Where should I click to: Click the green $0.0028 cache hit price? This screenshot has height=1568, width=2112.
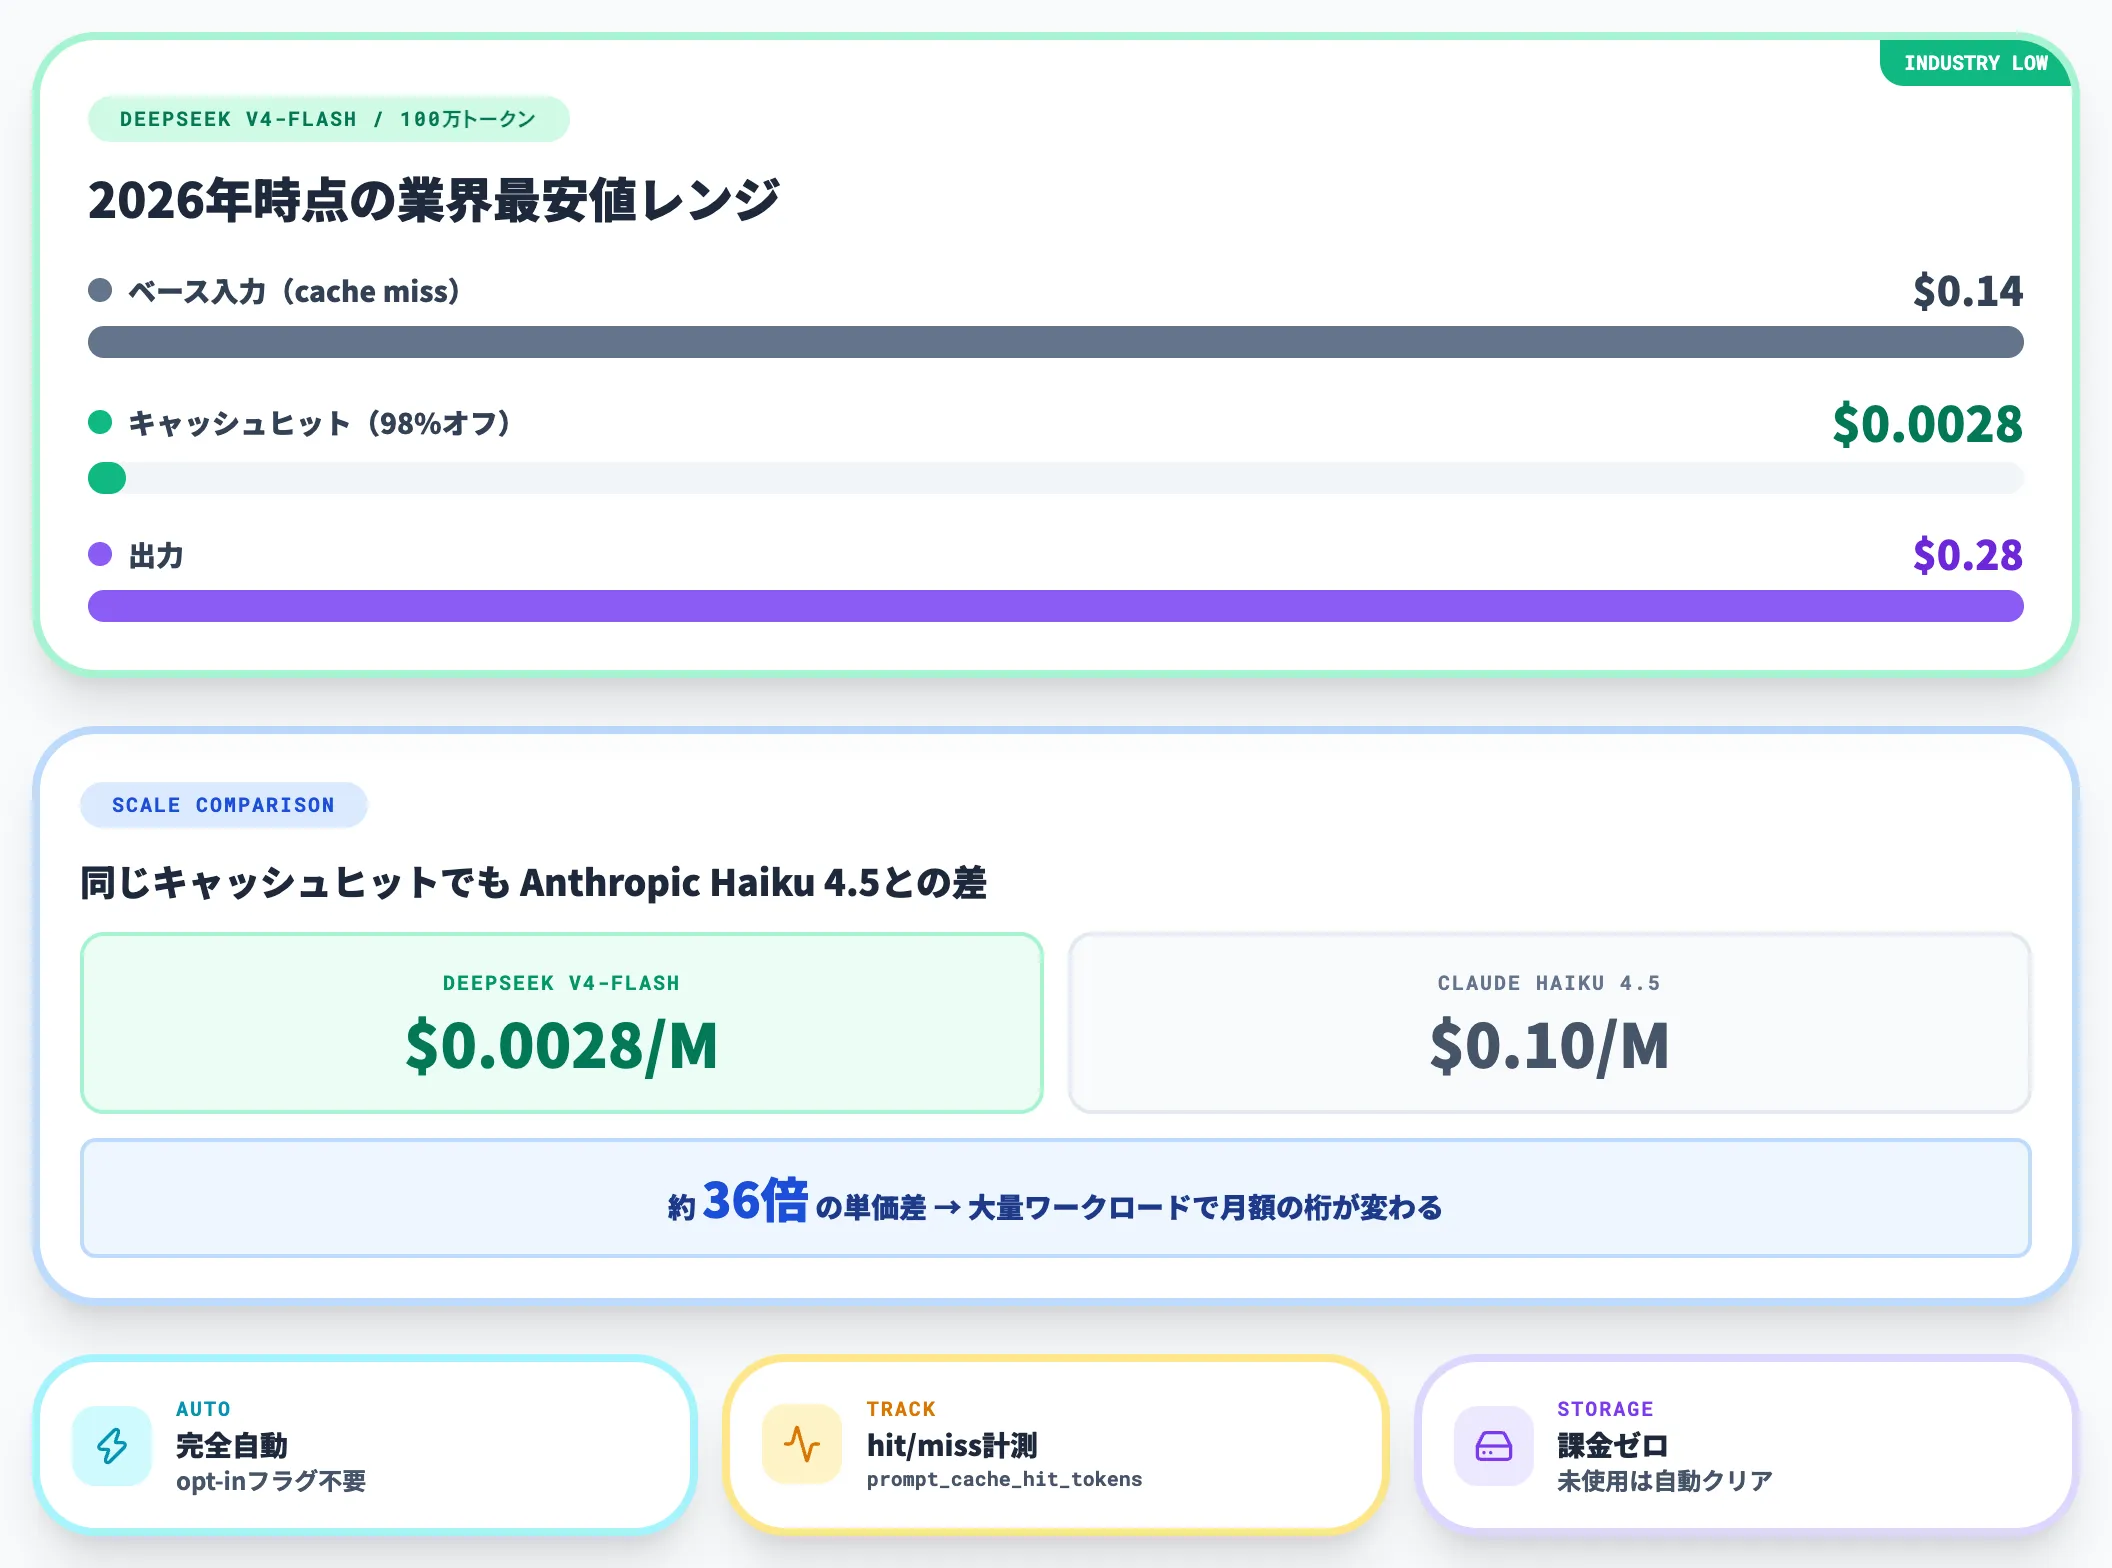(1928, 424)
